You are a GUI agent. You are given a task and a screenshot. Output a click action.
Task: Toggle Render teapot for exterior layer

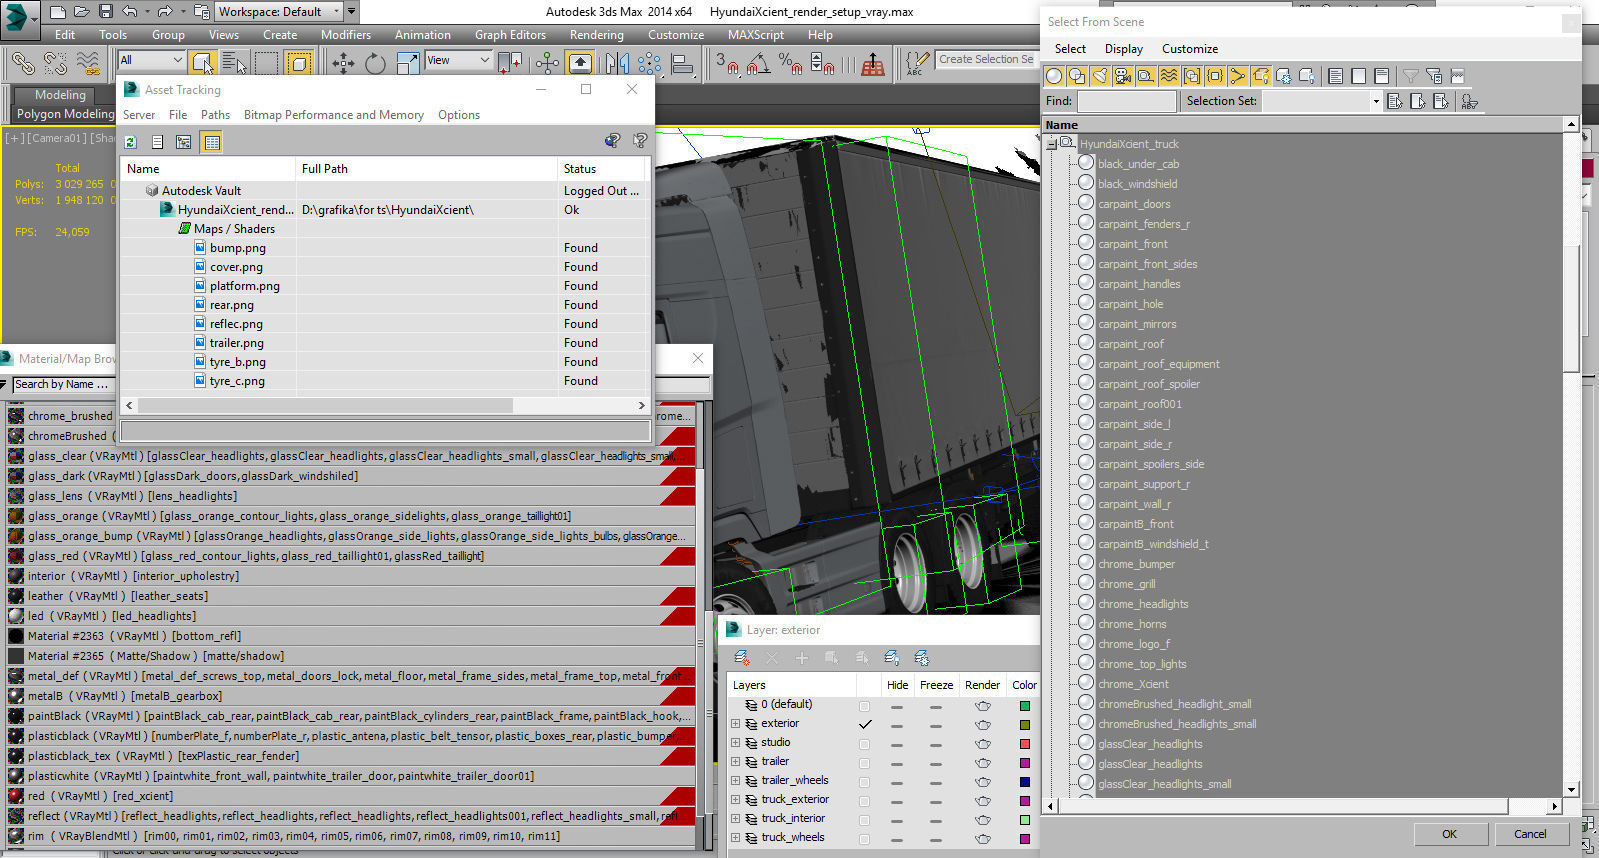982,725
